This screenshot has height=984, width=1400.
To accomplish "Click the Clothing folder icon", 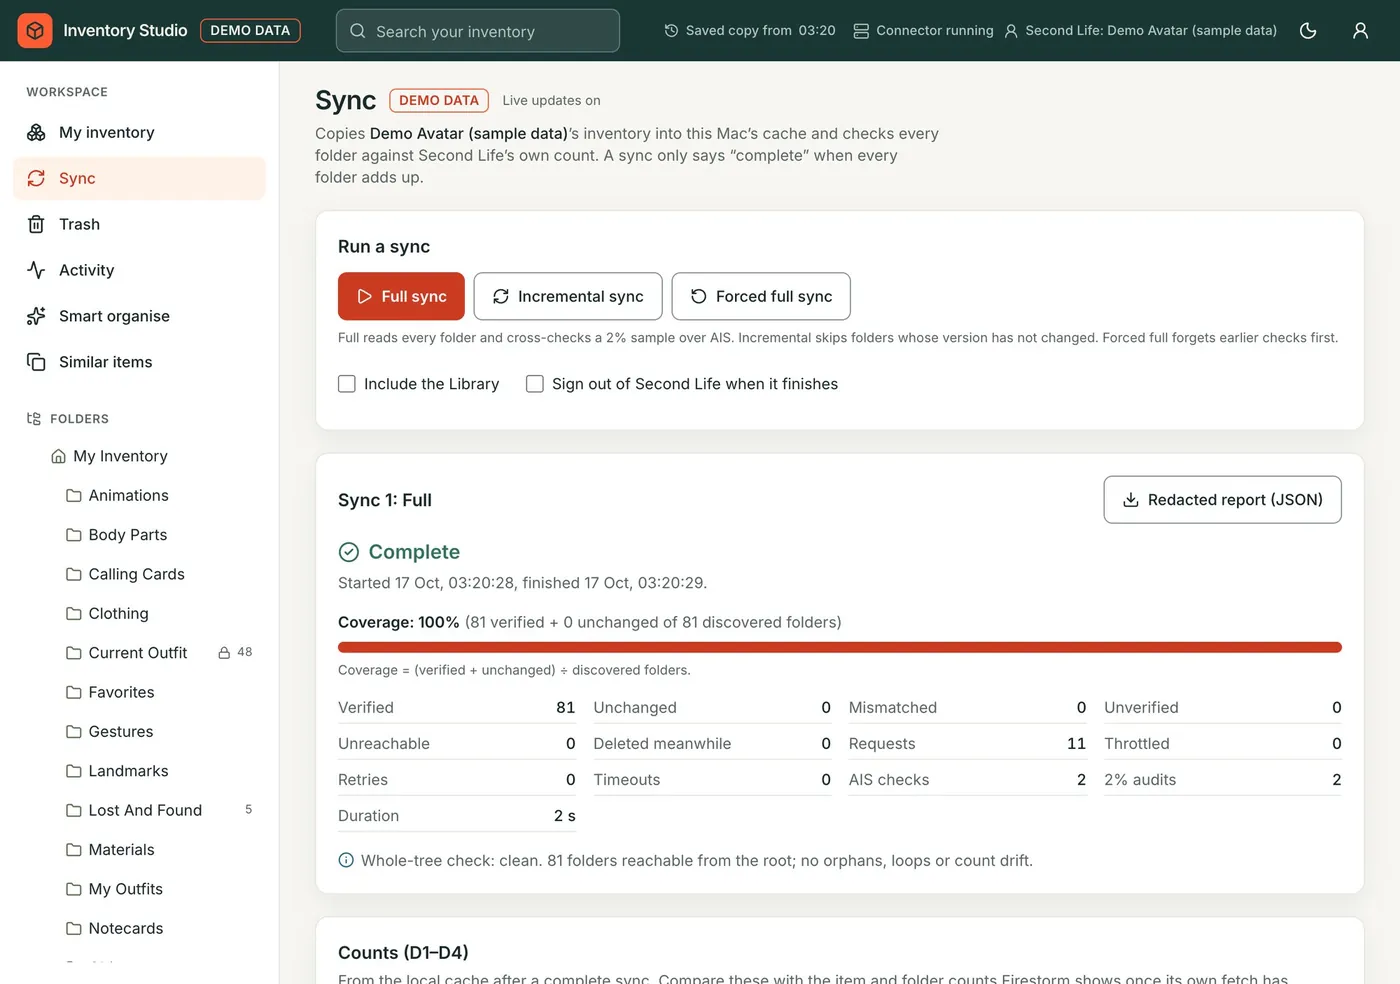I will pos(74,613).
